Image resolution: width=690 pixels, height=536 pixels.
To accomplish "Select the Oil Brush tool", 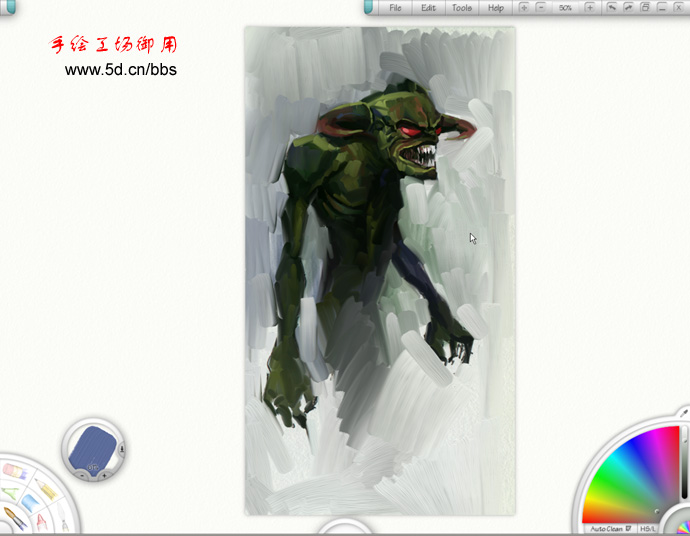I will coord(15,518).
